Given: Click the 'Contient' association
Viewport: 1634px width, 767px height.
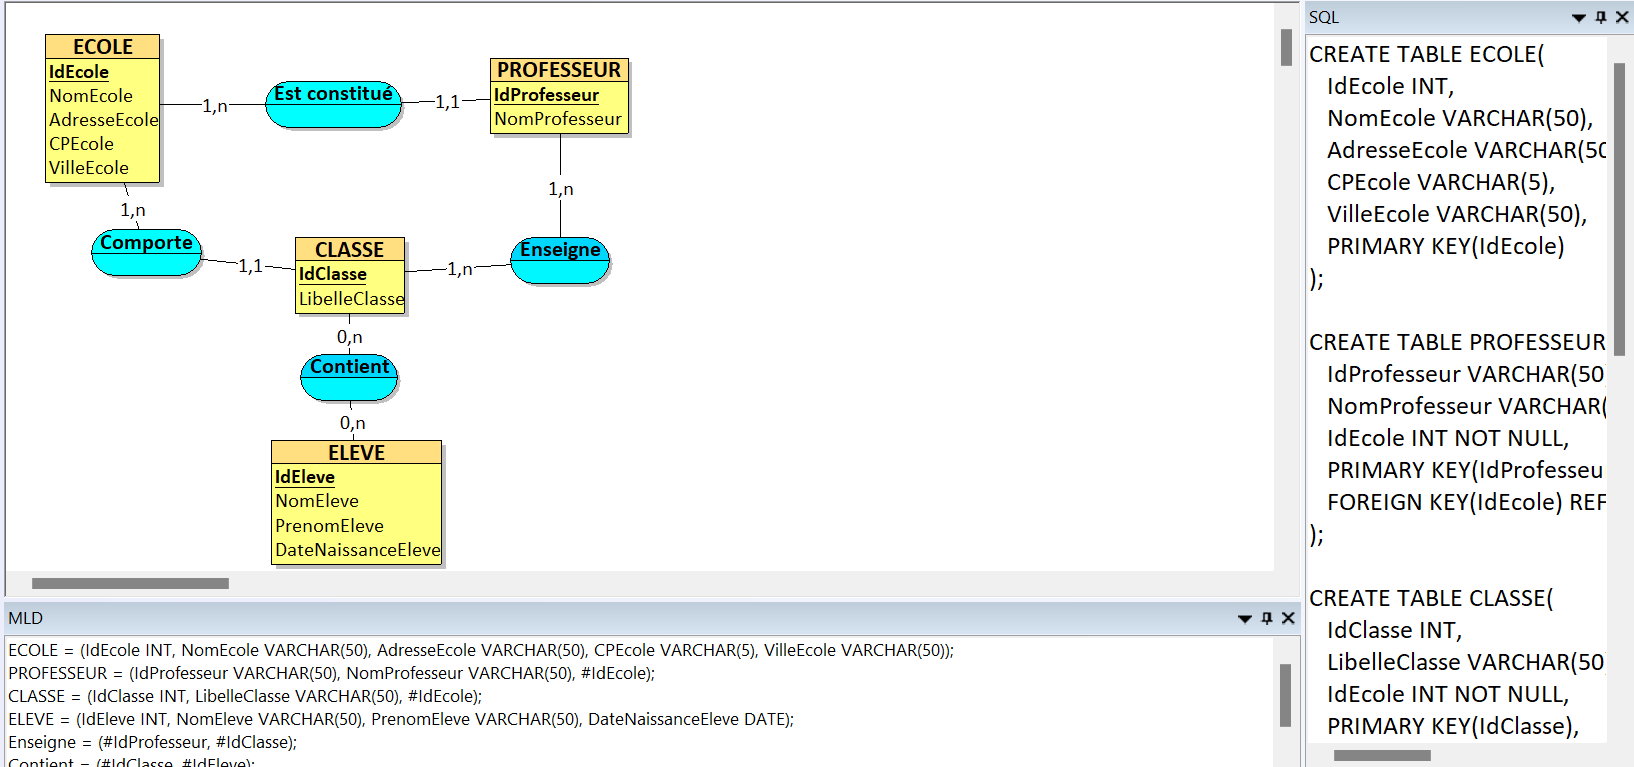Looking at the screenshot, I should (x=349, y=377).
